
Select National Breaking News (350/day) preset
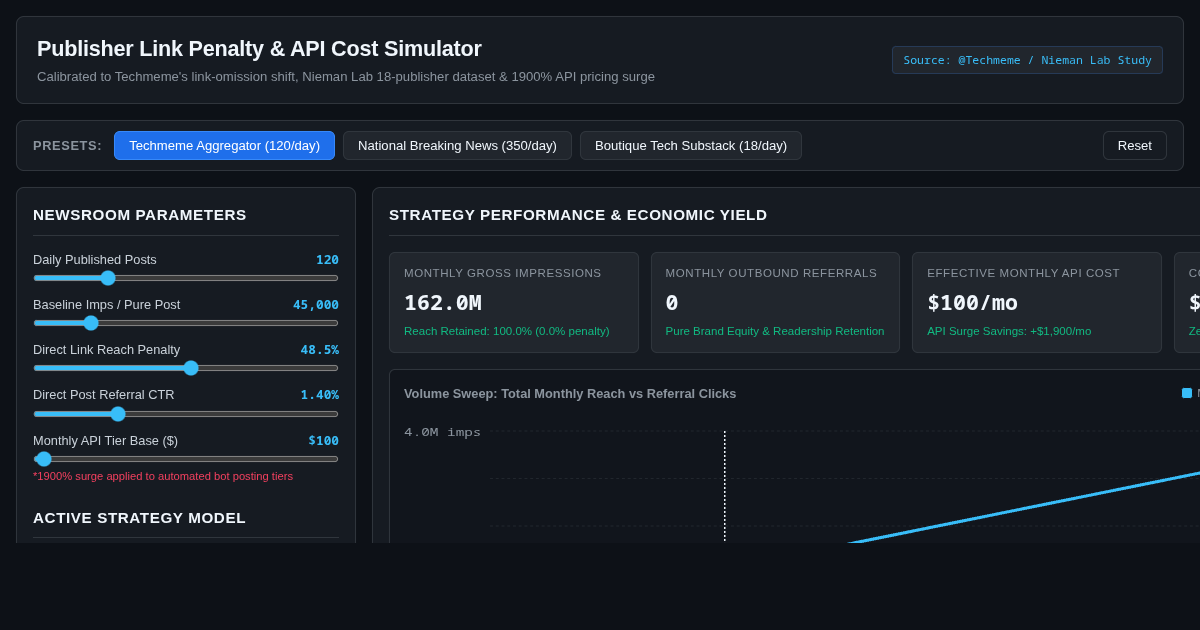point(457,145)
